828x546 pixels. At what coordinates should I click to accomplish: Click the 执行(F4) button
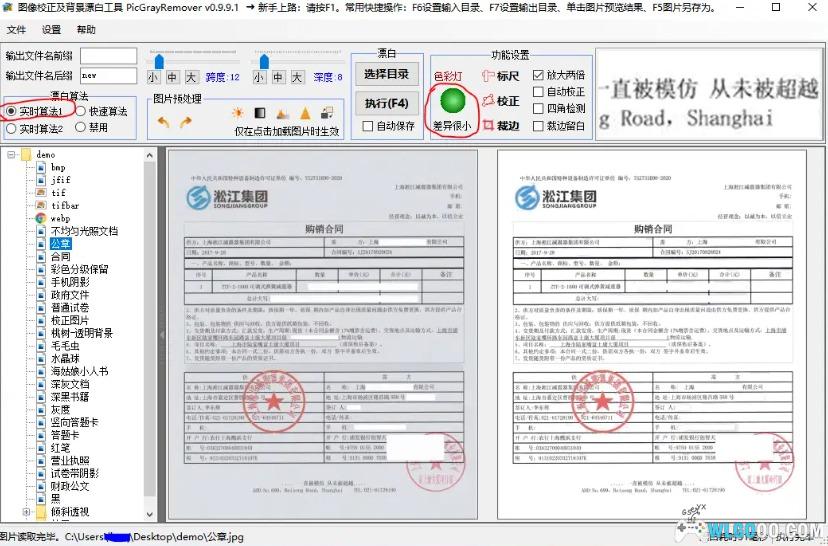click(x=387, y=103)
